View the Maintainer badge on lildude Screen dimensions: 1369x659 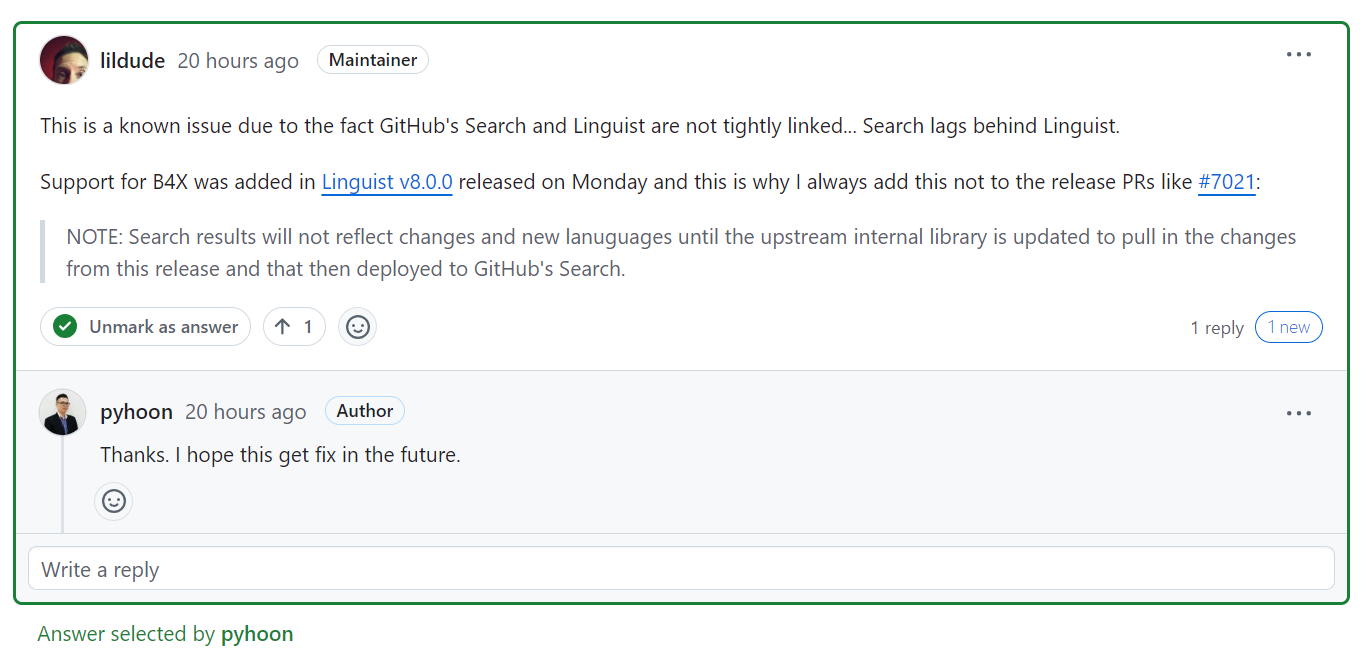(372, 59)
